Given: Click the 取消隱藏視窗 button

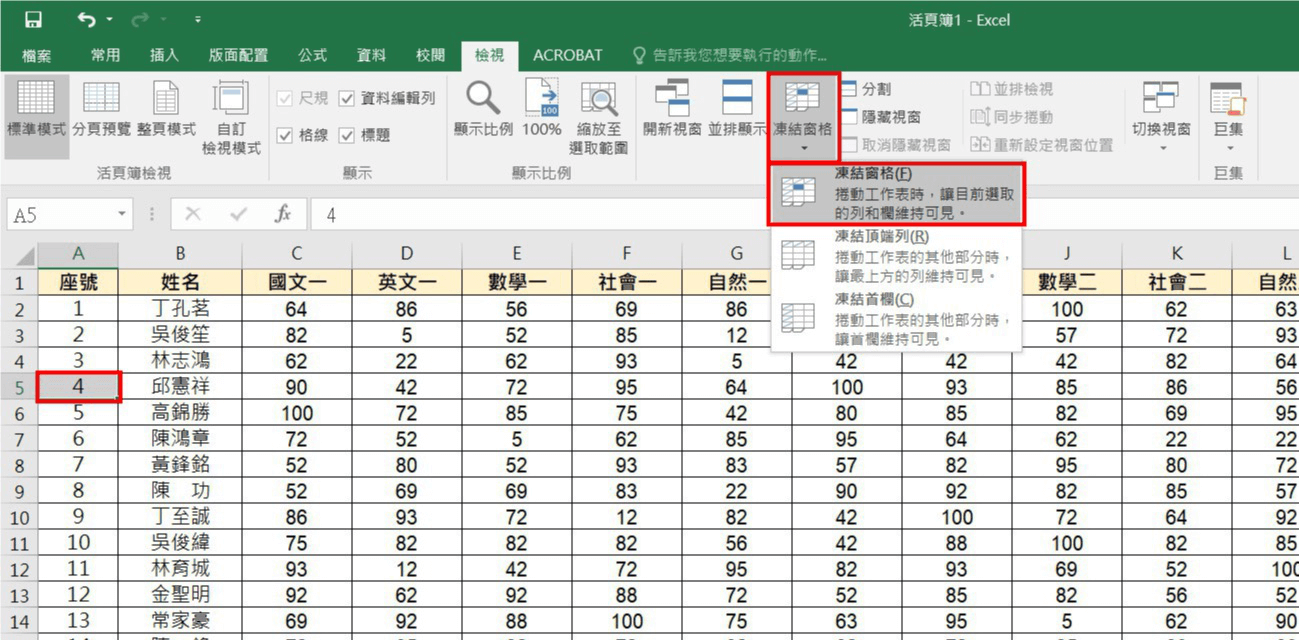Looking at the screenshot, I should [x=896, y=145].
